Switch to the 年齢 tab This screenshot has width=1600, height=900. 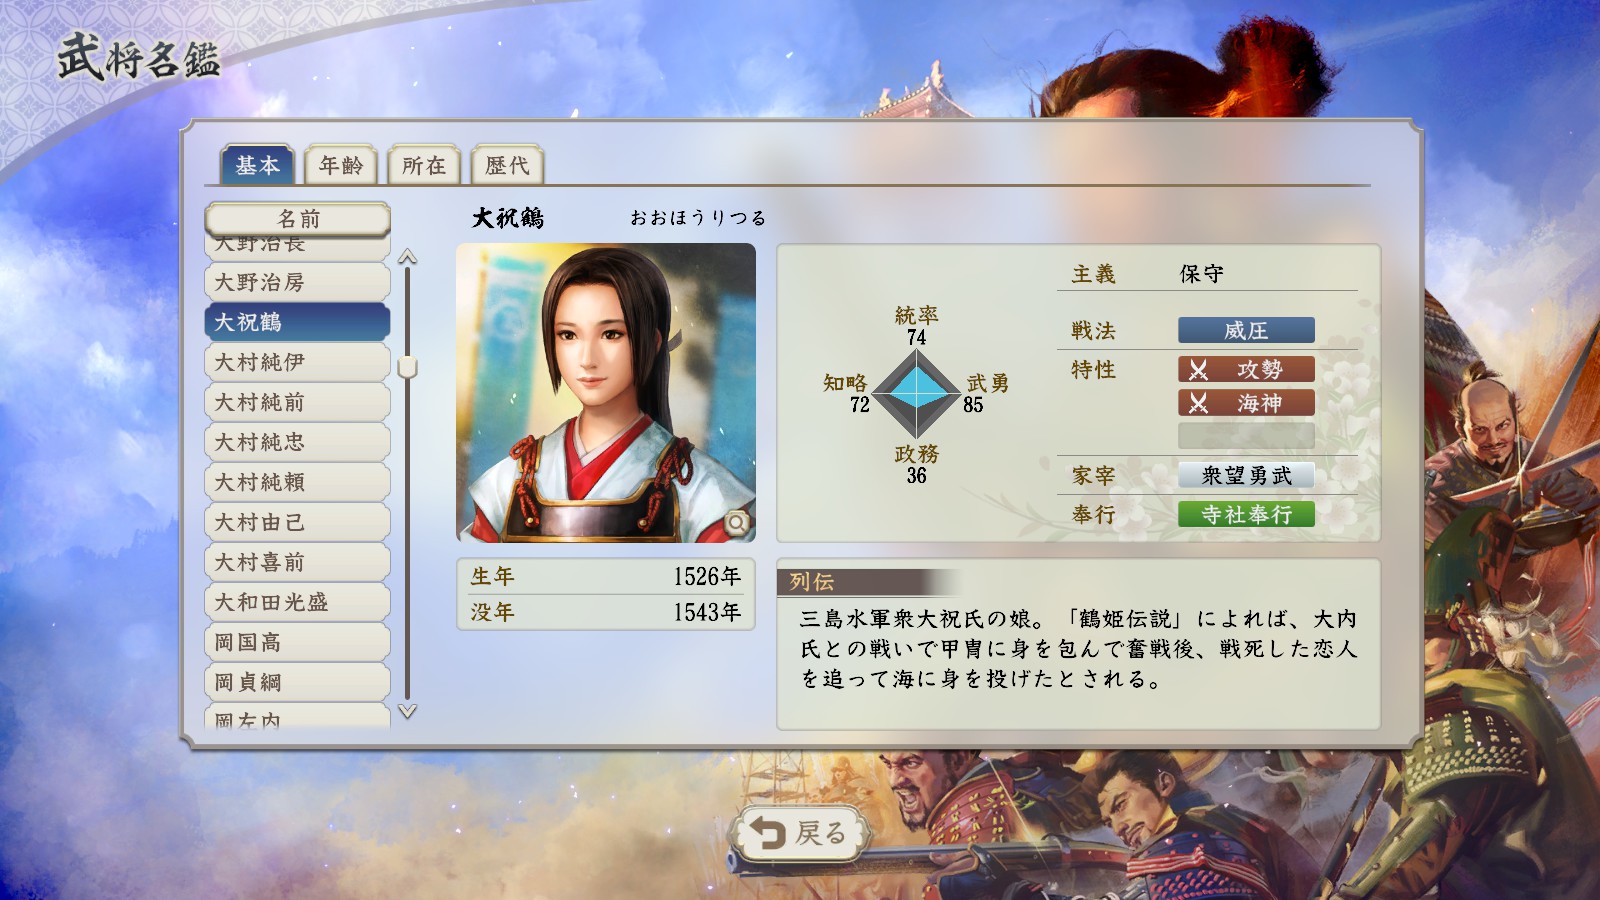[x=341, y=165]
